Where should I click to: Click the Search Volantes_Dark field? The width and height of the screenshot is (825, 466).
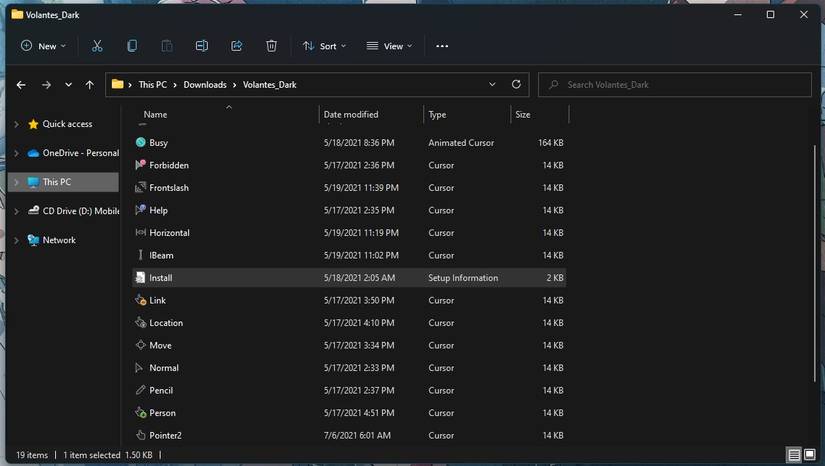680,85
